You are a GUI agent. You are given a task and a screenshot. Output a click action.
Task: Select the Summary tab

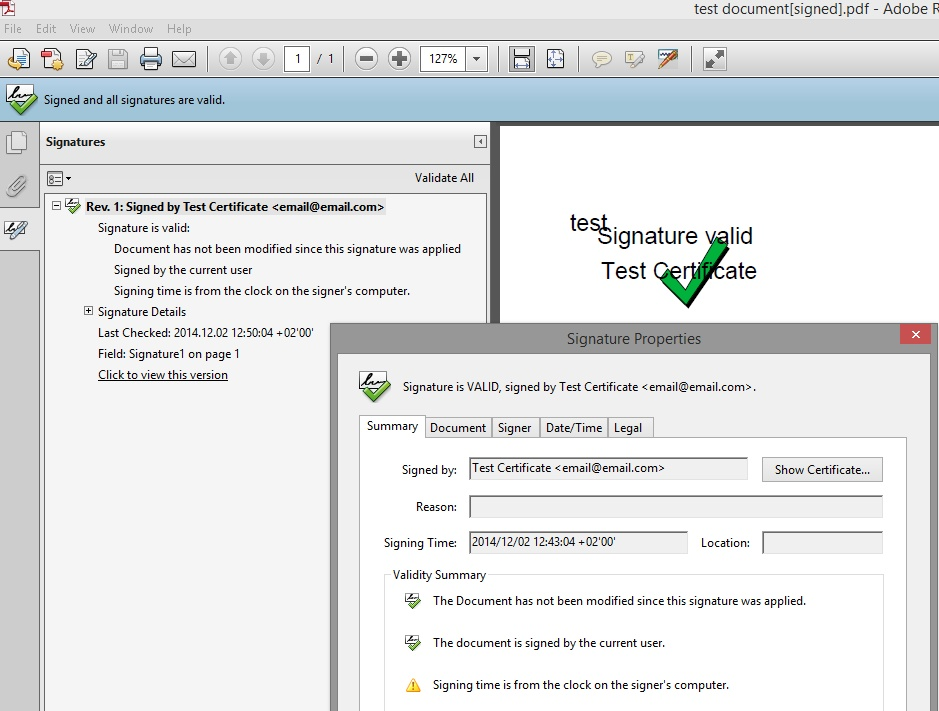tap(392, 426)
